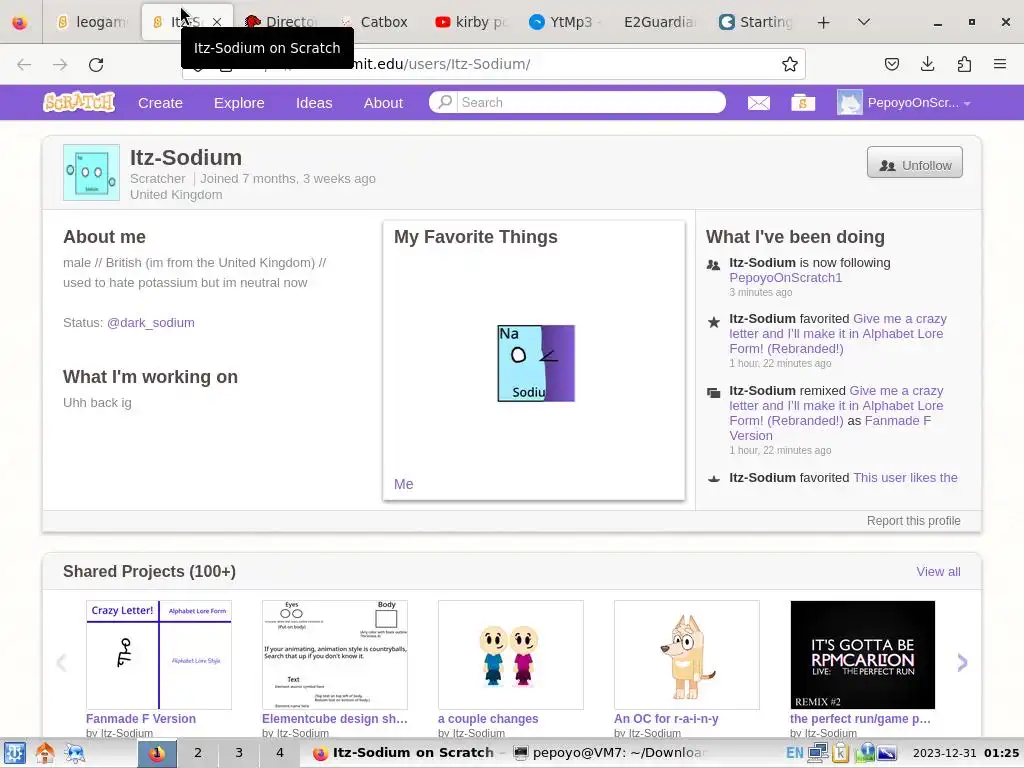This screenshot has height=768, width=1024.
Task: Switch to the Starting browser tab
Action: tap(756, 22)
